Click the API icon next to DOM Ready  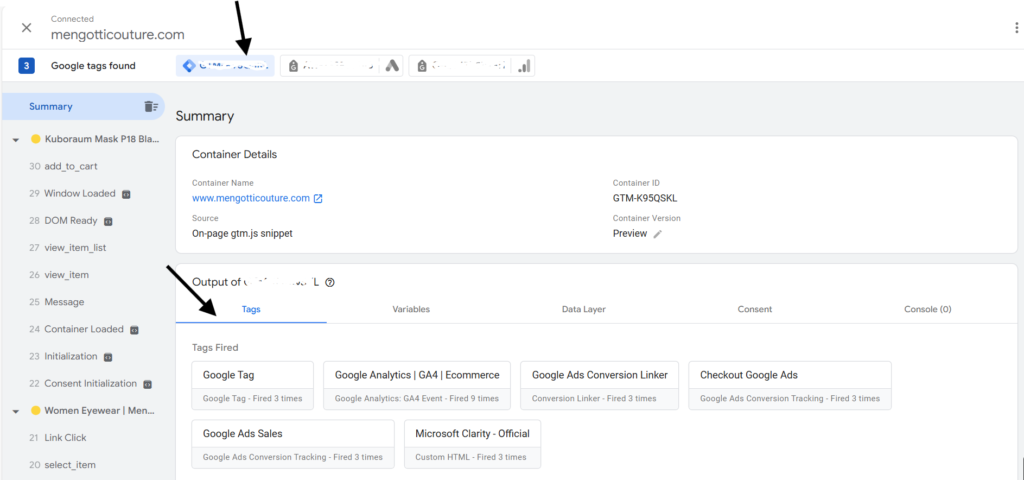tap(108, 221)
